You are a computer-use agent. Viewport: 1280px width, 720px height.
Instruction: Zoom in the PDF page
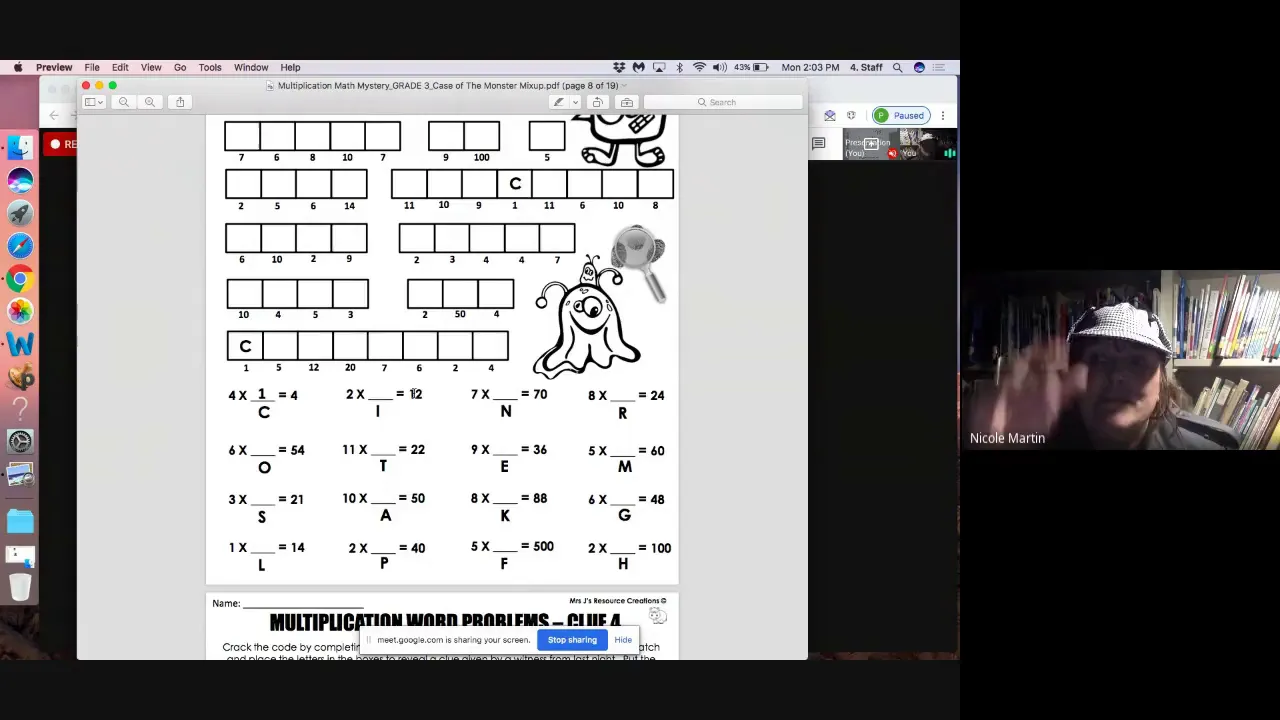pos(149,102)
